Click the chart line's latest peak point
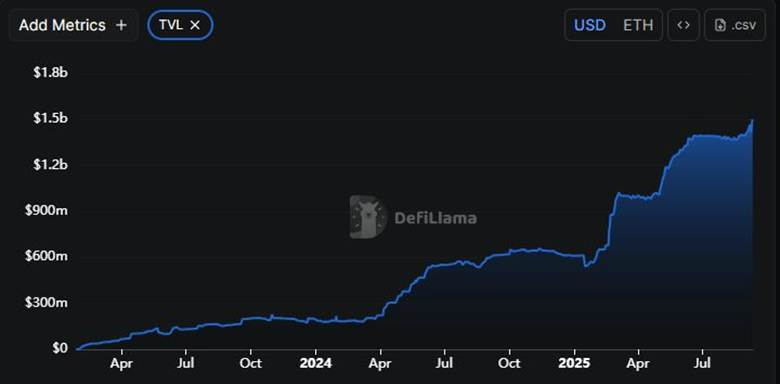The image size is (780, 384). coord(752,120)
